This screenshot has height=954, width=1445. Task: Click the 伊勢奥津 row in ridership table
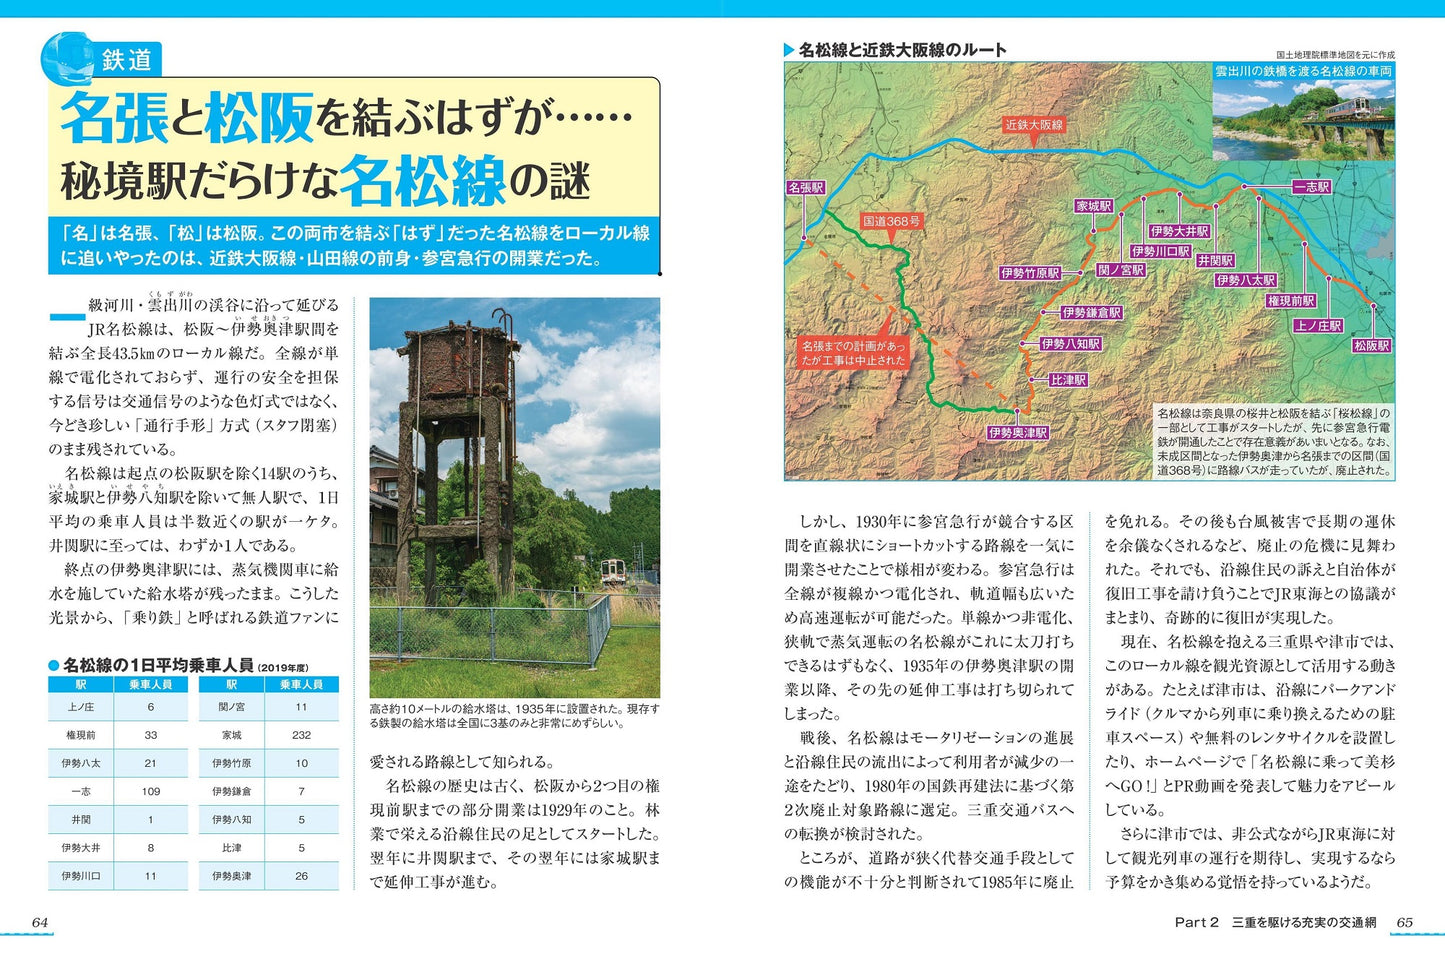pos(268,876)
